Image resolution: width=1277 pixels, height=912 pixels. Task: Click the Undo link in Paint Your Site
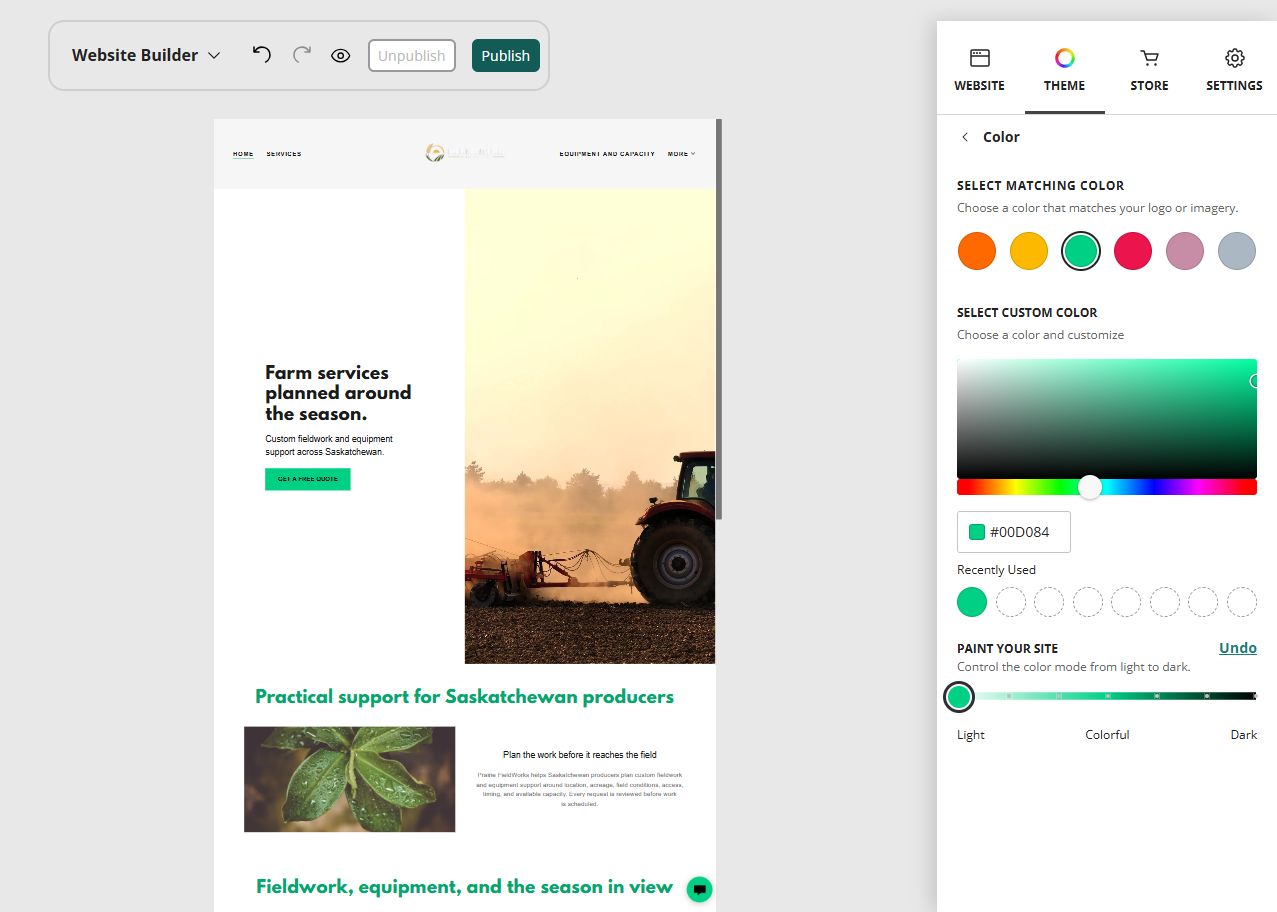coord(1238,648)
